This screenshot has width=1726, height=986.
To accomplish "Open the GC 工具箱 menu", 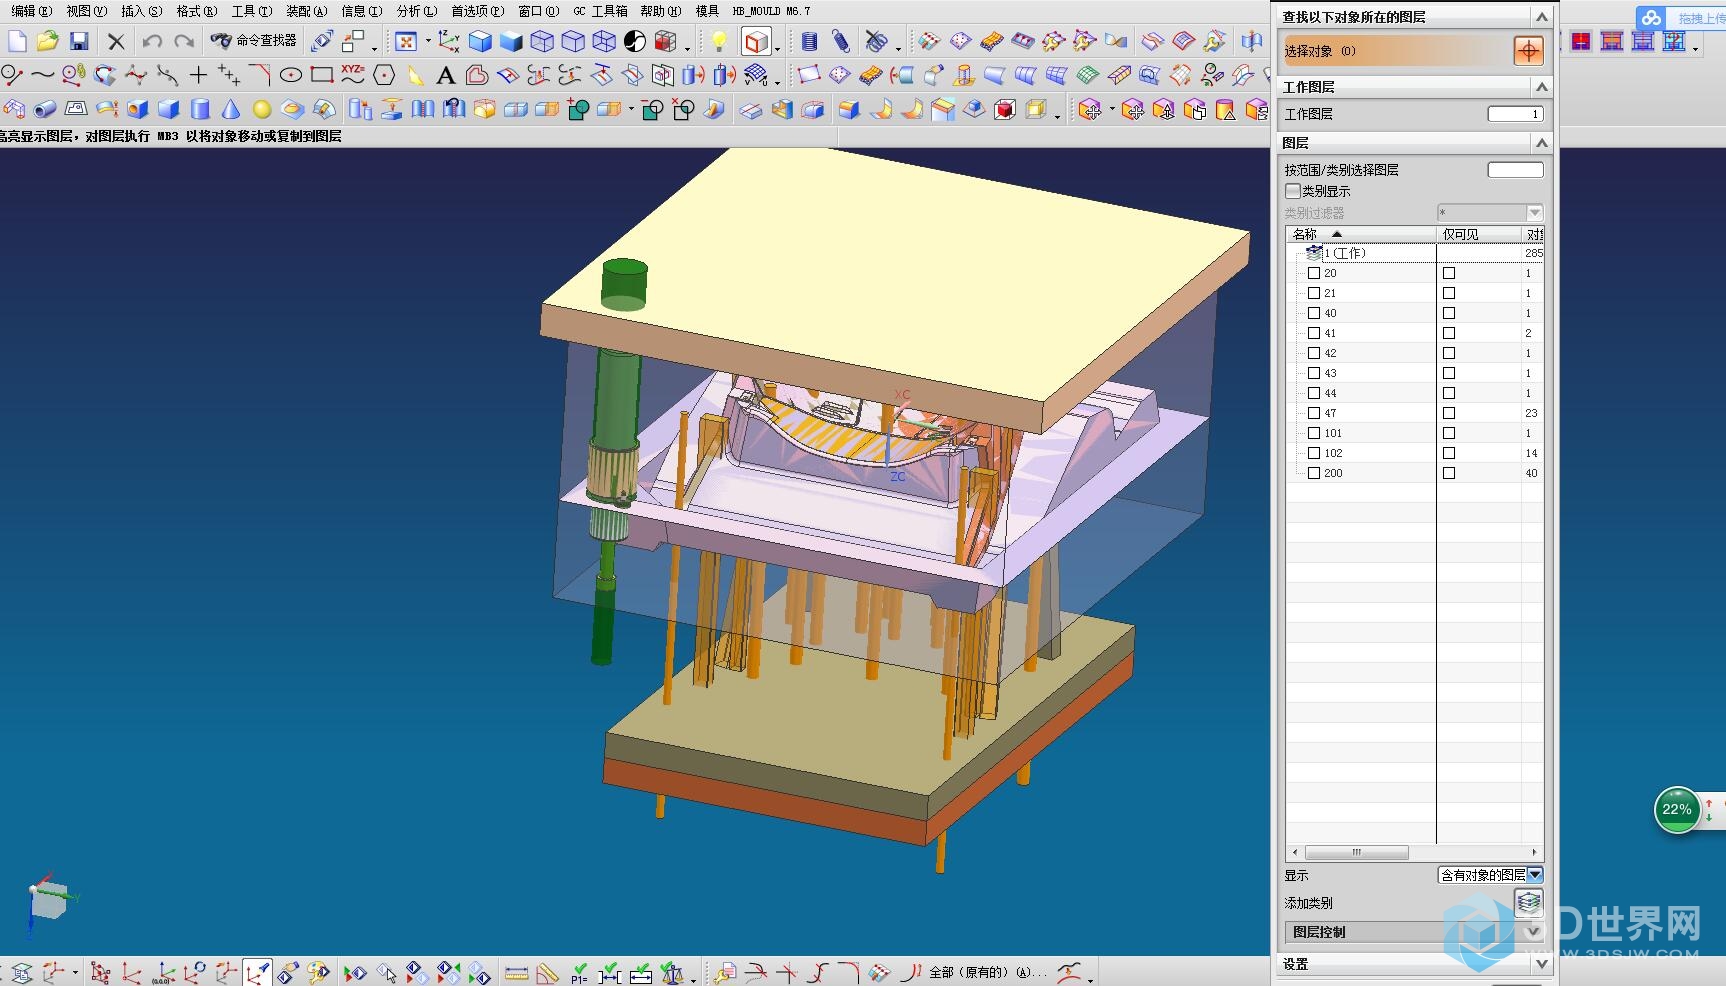I will coord(600,11).
